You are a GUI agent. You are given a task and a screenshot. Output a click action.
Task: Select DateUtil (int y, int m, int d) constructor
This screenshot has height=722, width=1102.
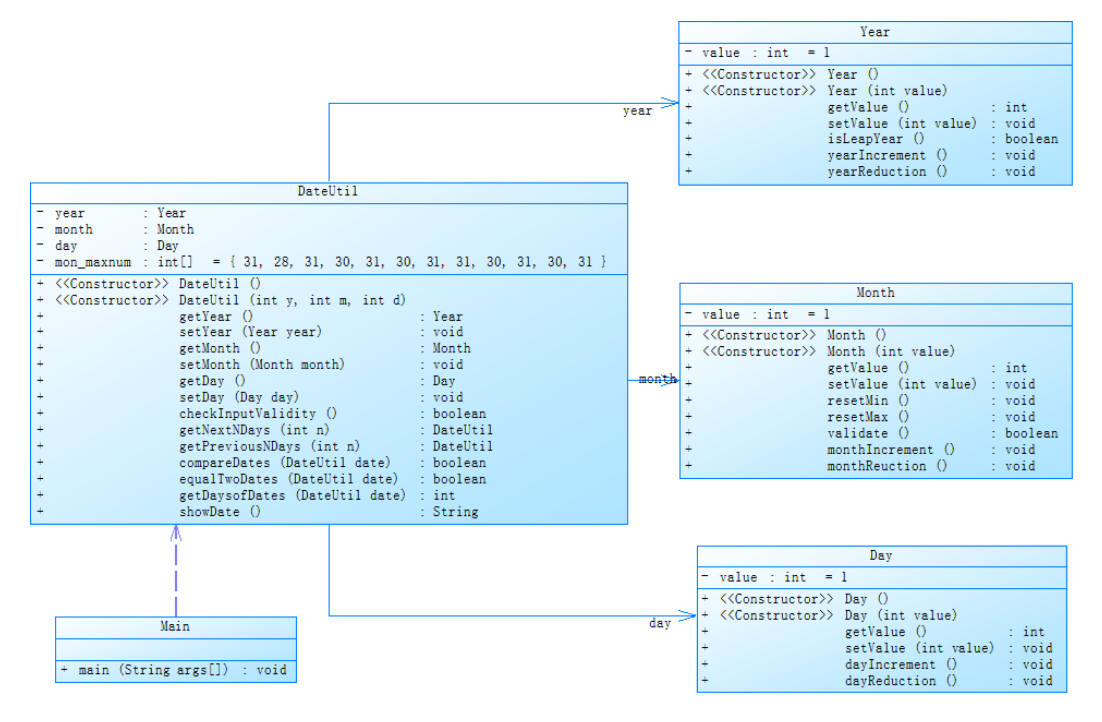[x=221, y=300]
